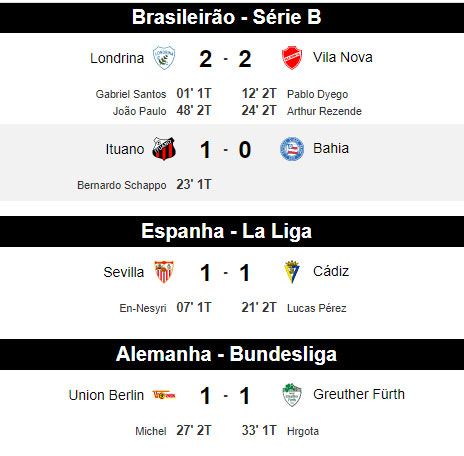Open the Sevilla club crest
The width and height of the screenshot is (464, 456).
click(x=164, y=272)
